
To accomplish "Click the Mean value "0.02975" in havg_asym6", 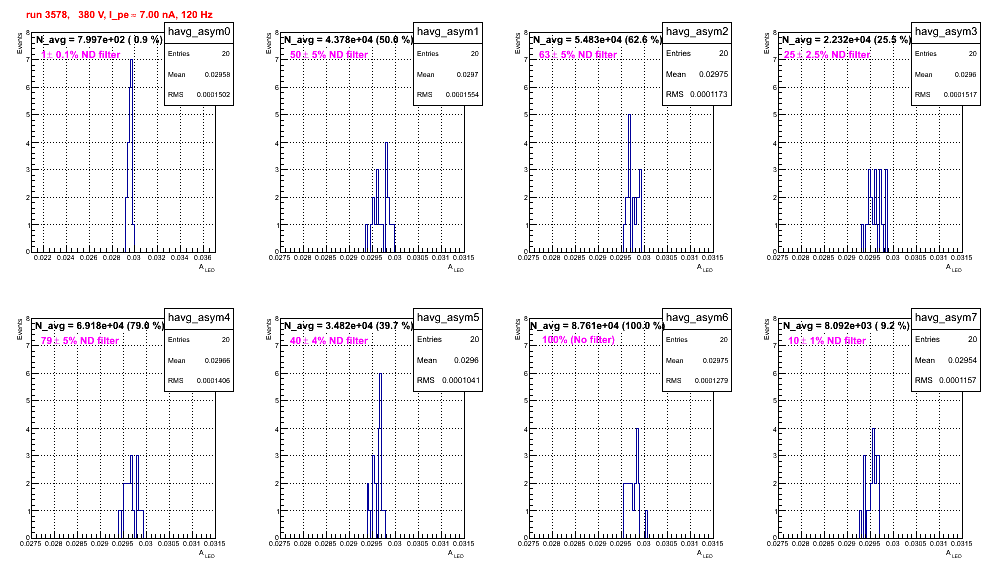I will [715, 360].
